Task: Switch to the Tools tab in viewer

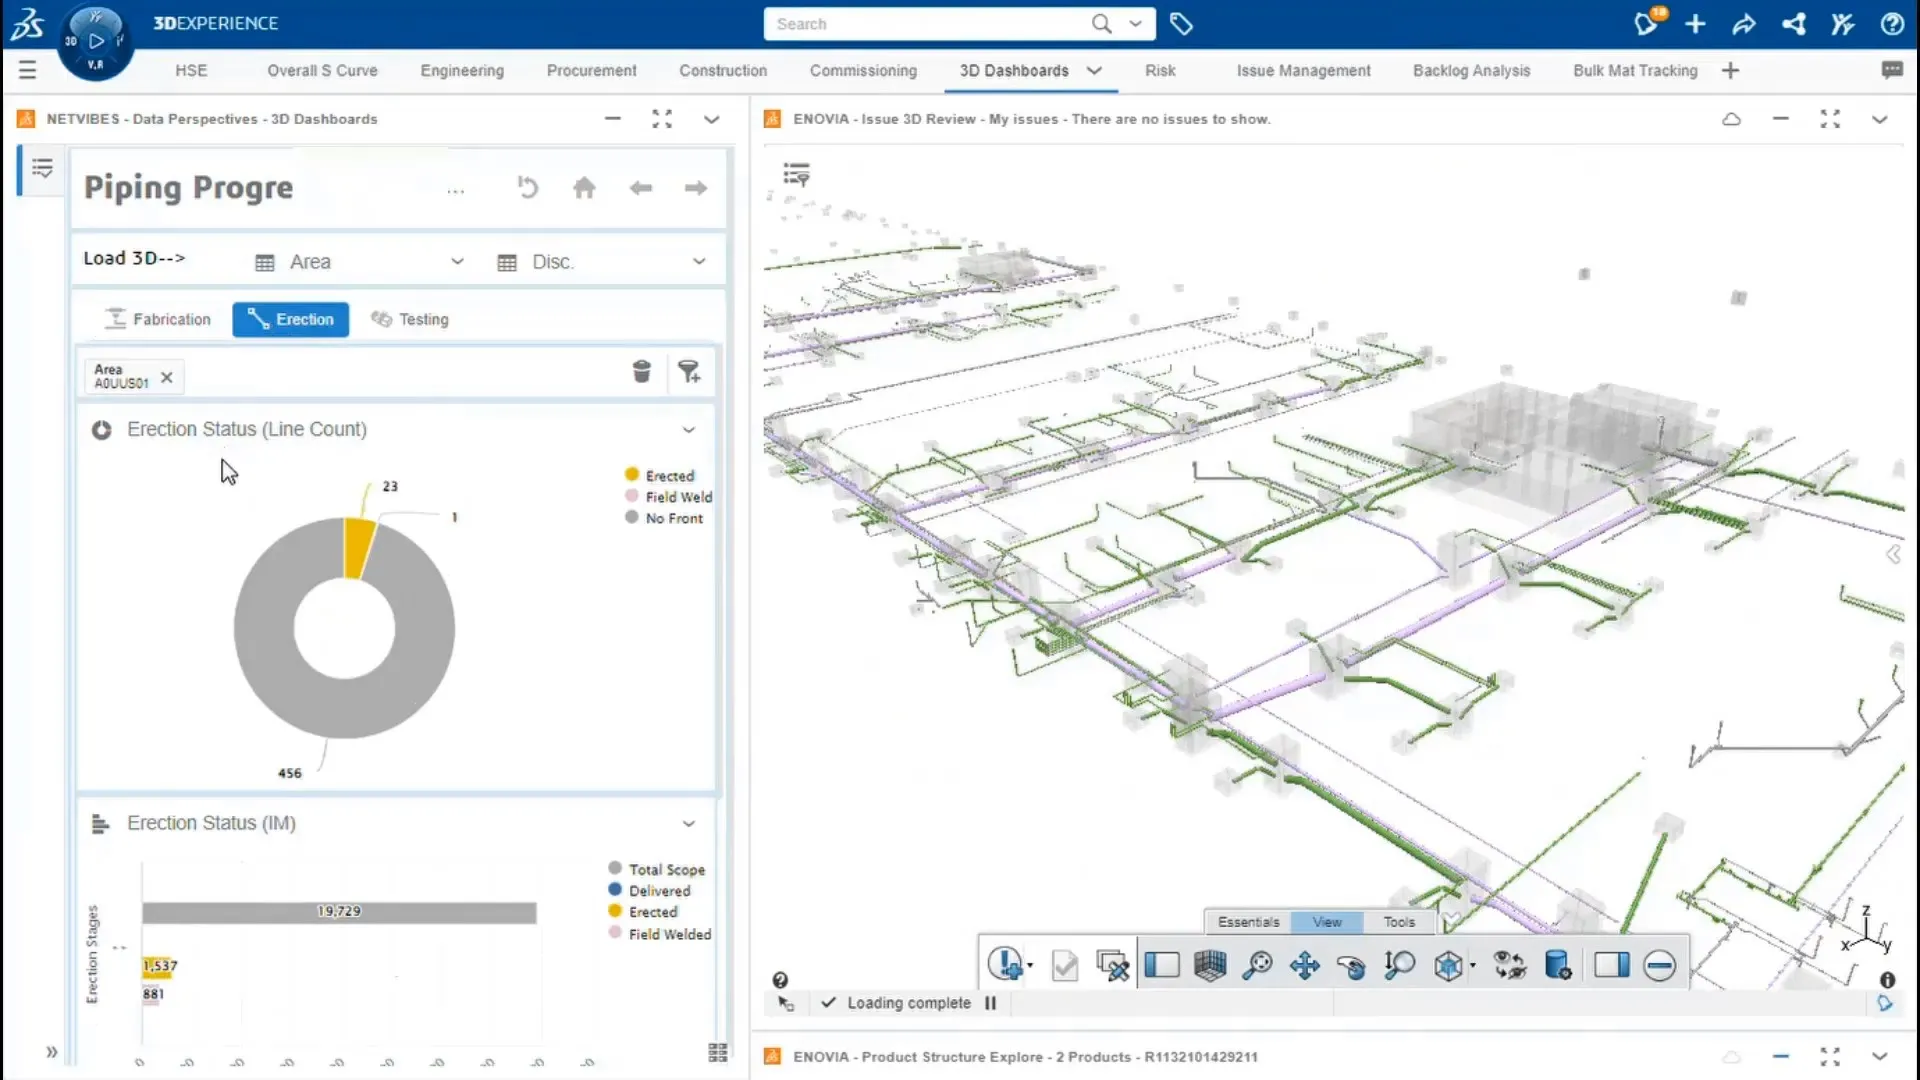Action: [x=1399, y=921]
